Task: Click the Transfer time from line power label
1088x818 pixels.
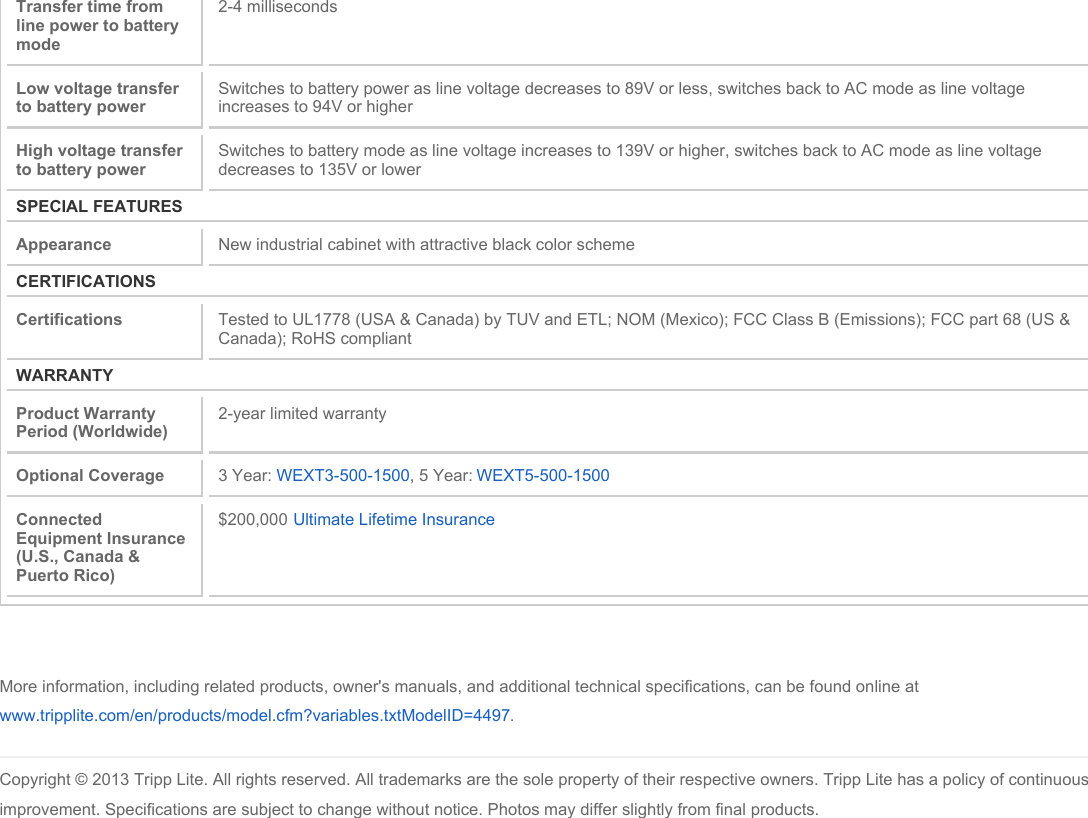Action: point(97,25)
